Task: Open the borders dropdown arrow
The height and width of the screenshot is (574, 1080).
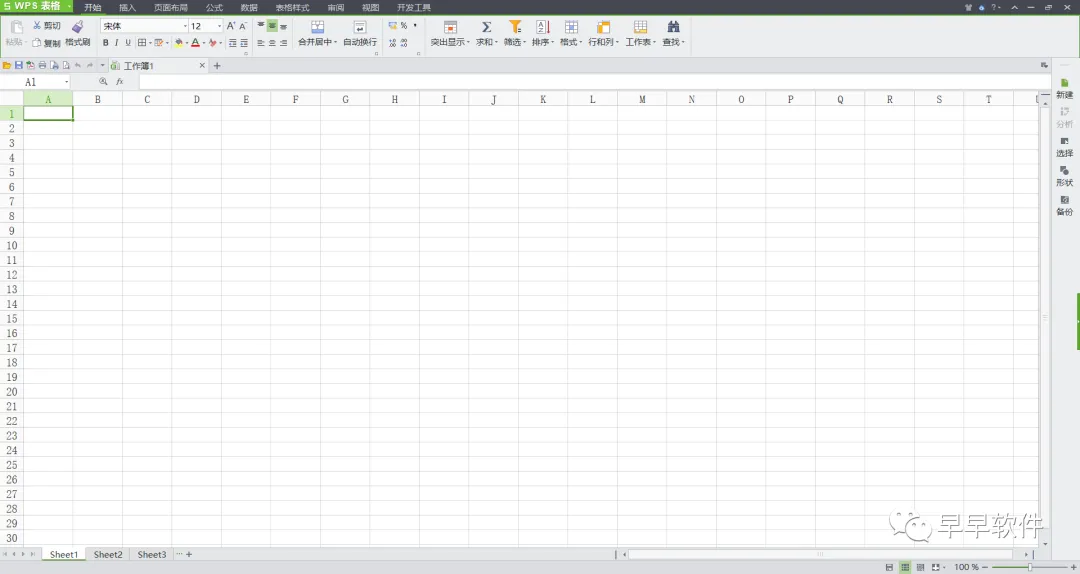Action: click(x=150, y=43)
